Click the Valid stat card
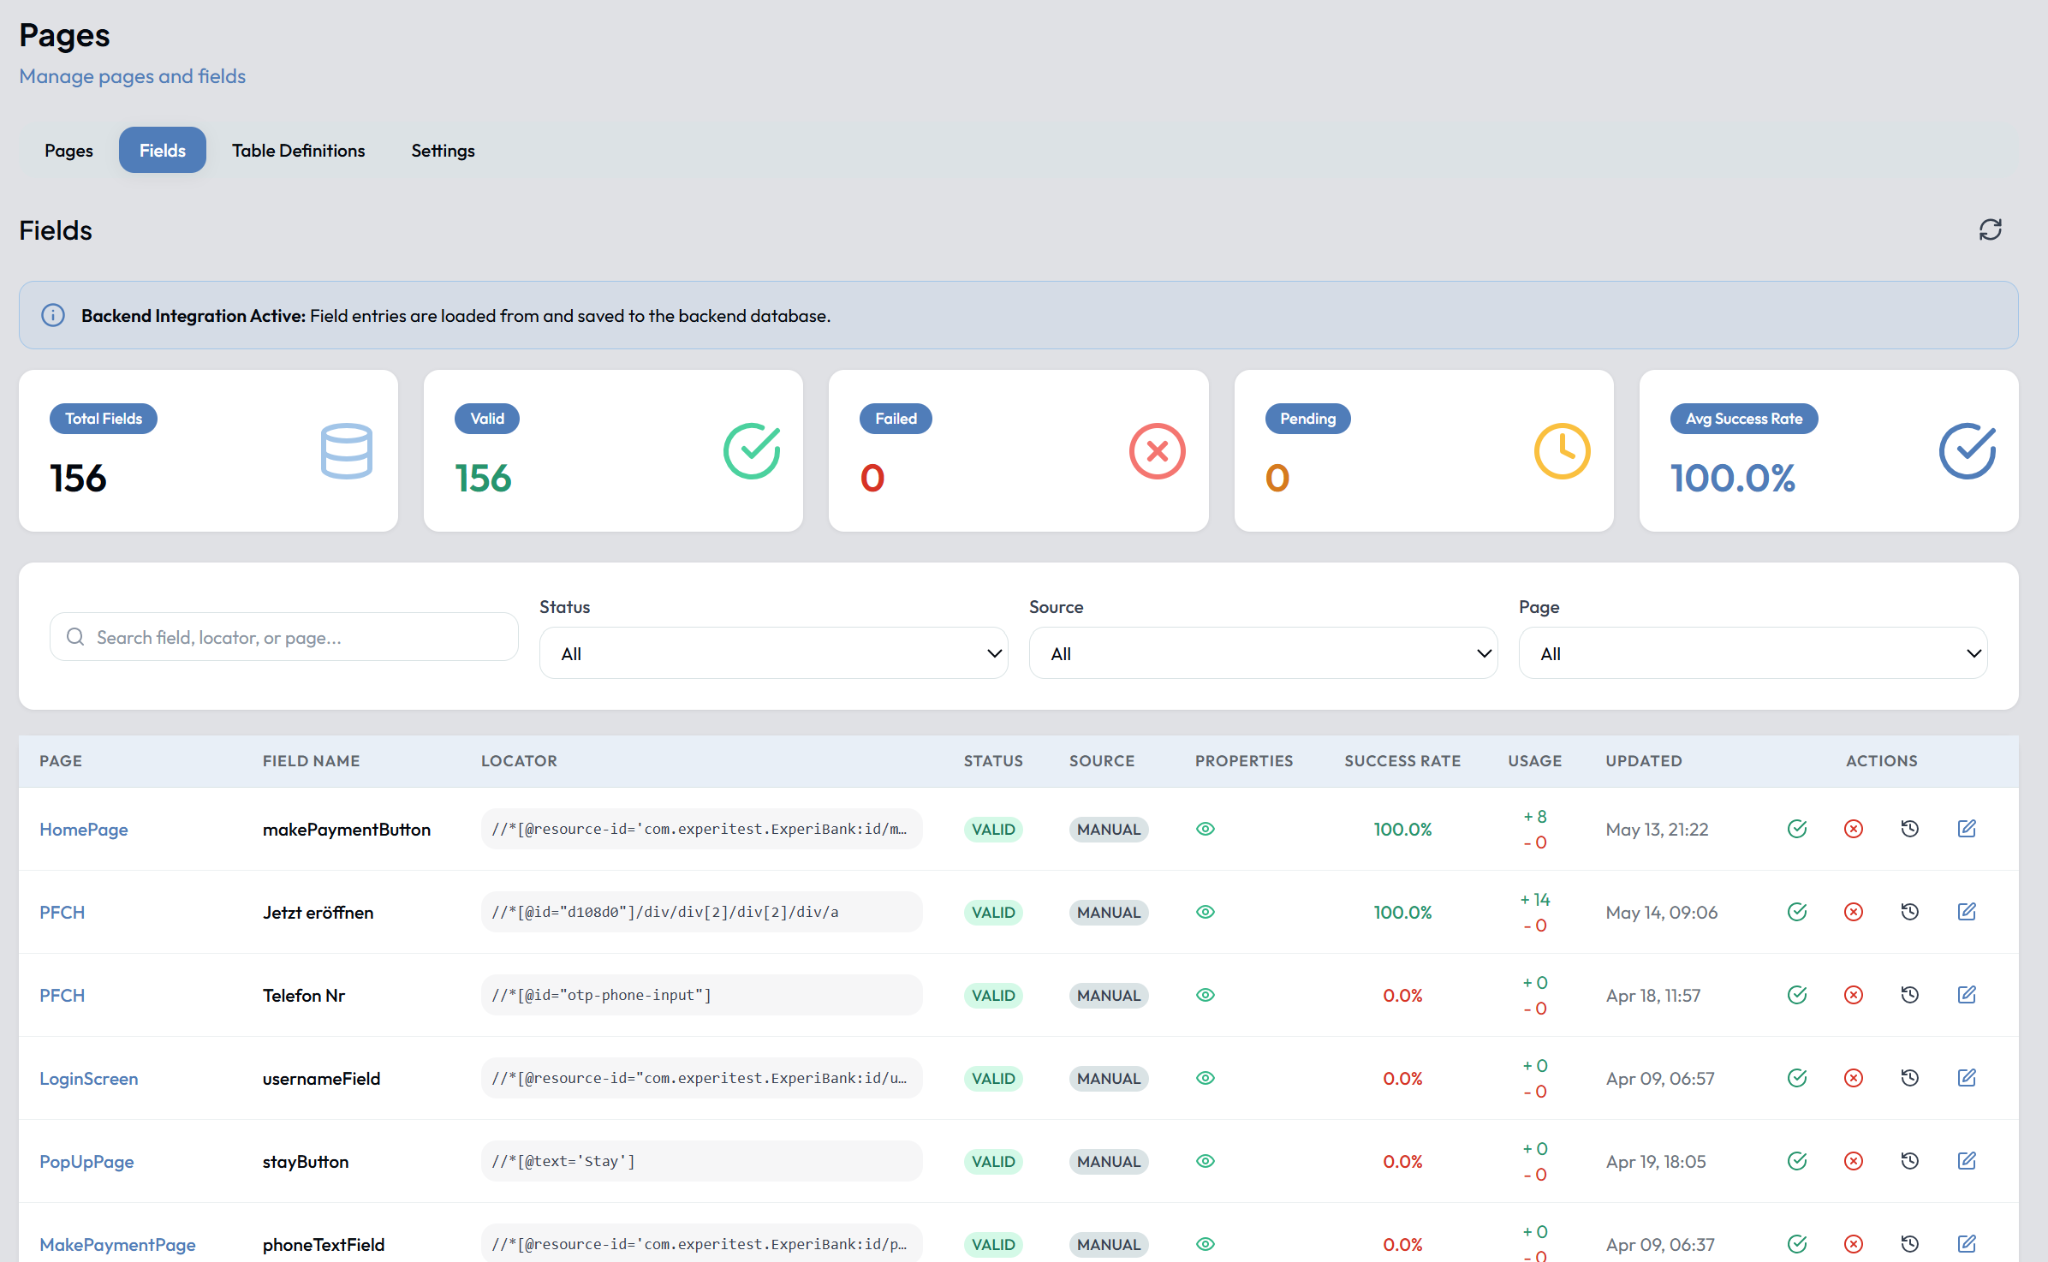The image size is (2048, 1262). (x=613, y=451)
